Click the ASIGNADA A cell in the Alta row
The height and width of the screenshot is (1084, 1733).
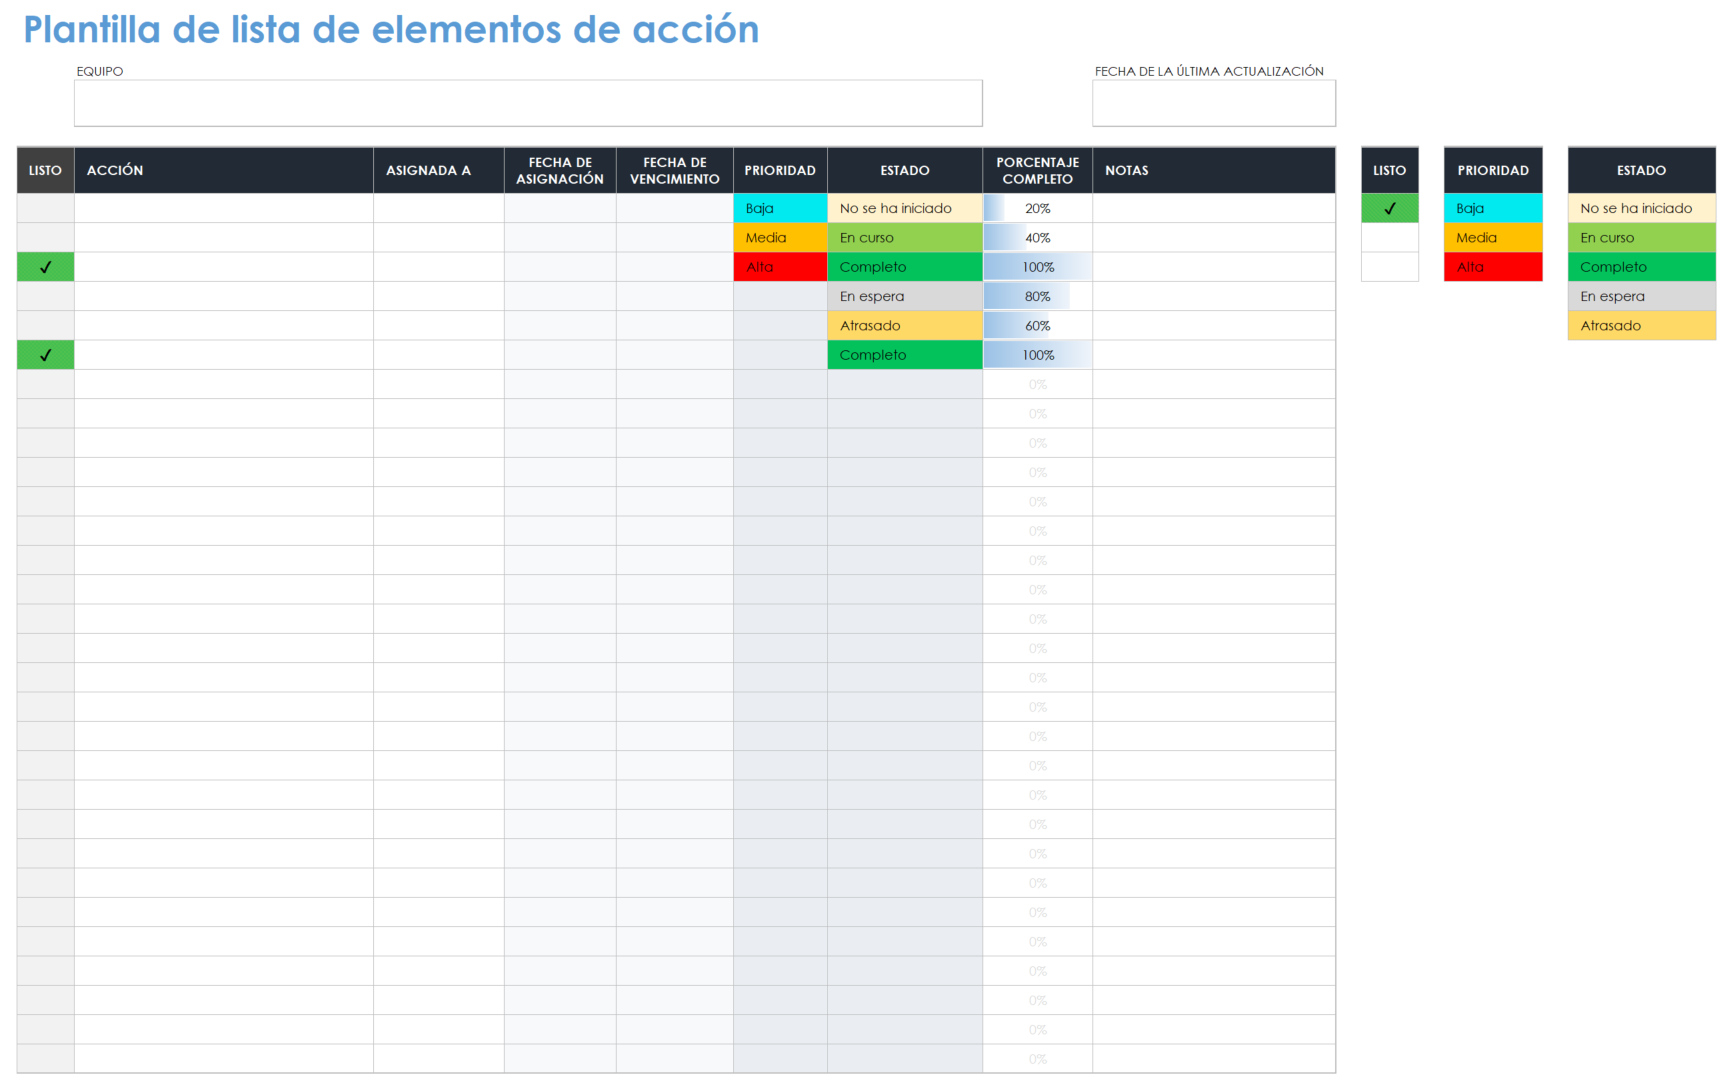pos(439,267)
